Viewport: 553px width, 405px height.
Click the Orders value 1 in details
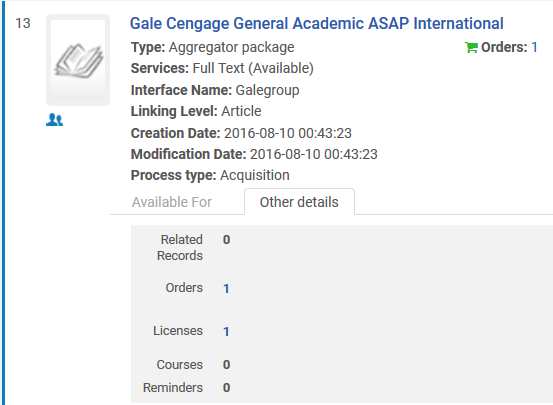pos(226,289)
